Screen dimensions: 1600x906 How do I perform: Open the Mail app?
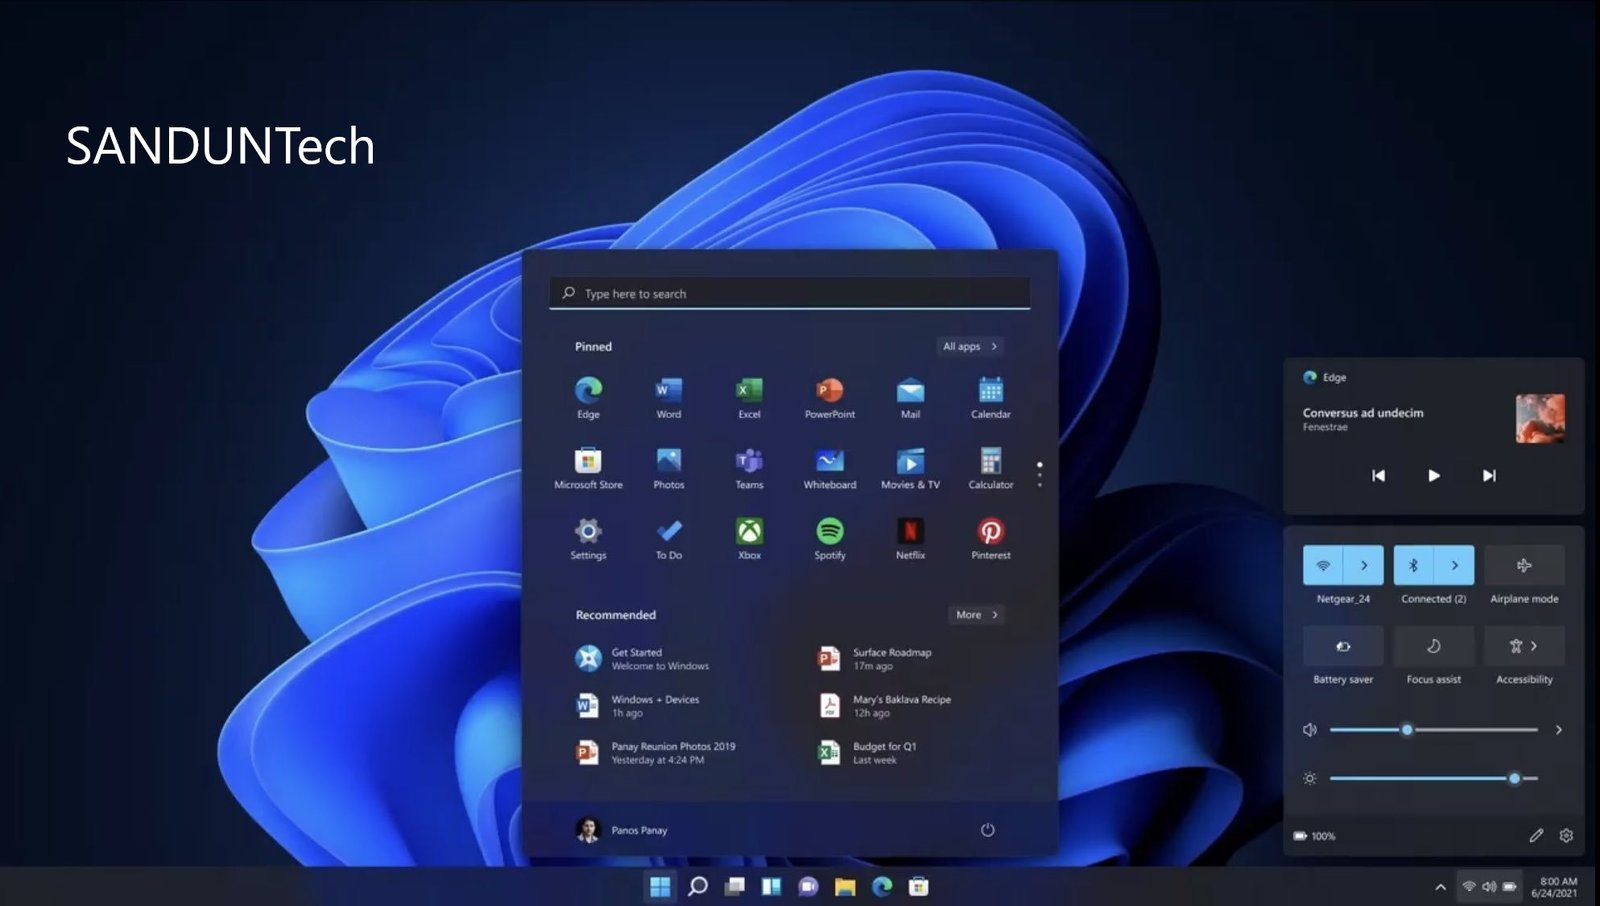click(910, 397)
